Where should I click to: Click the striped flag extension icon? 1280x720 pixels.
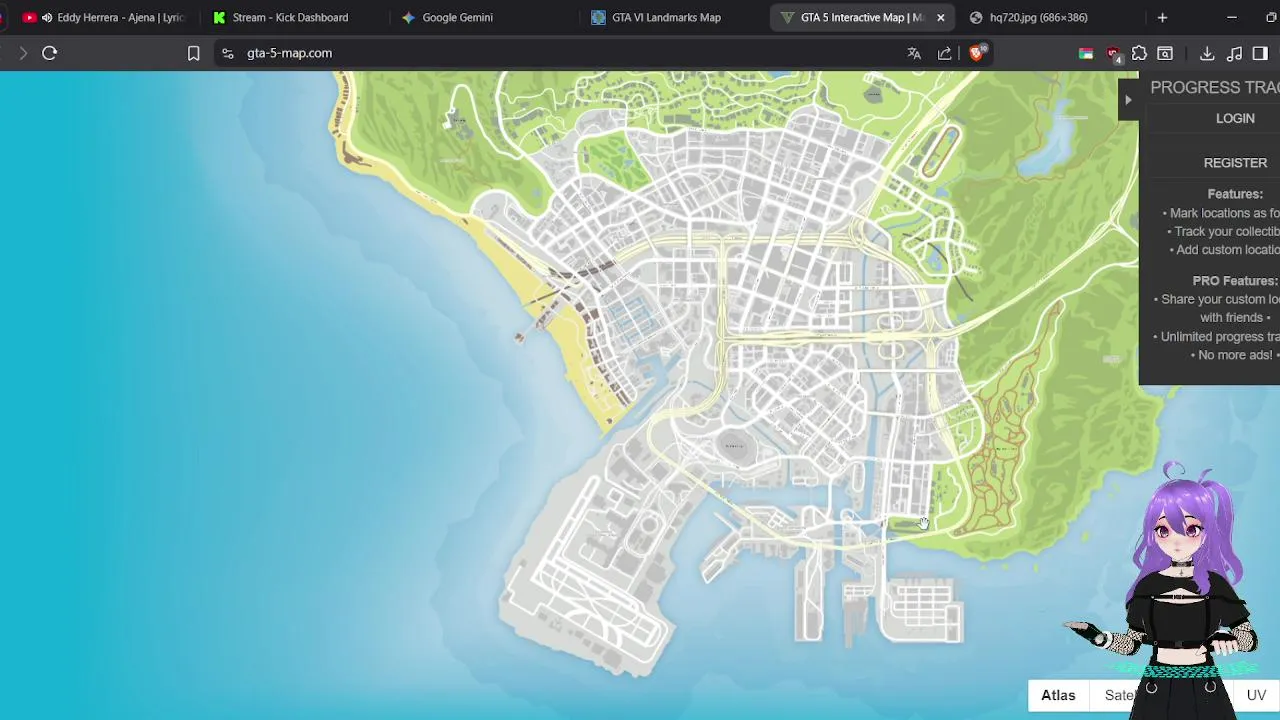[x=1086, y=53]
